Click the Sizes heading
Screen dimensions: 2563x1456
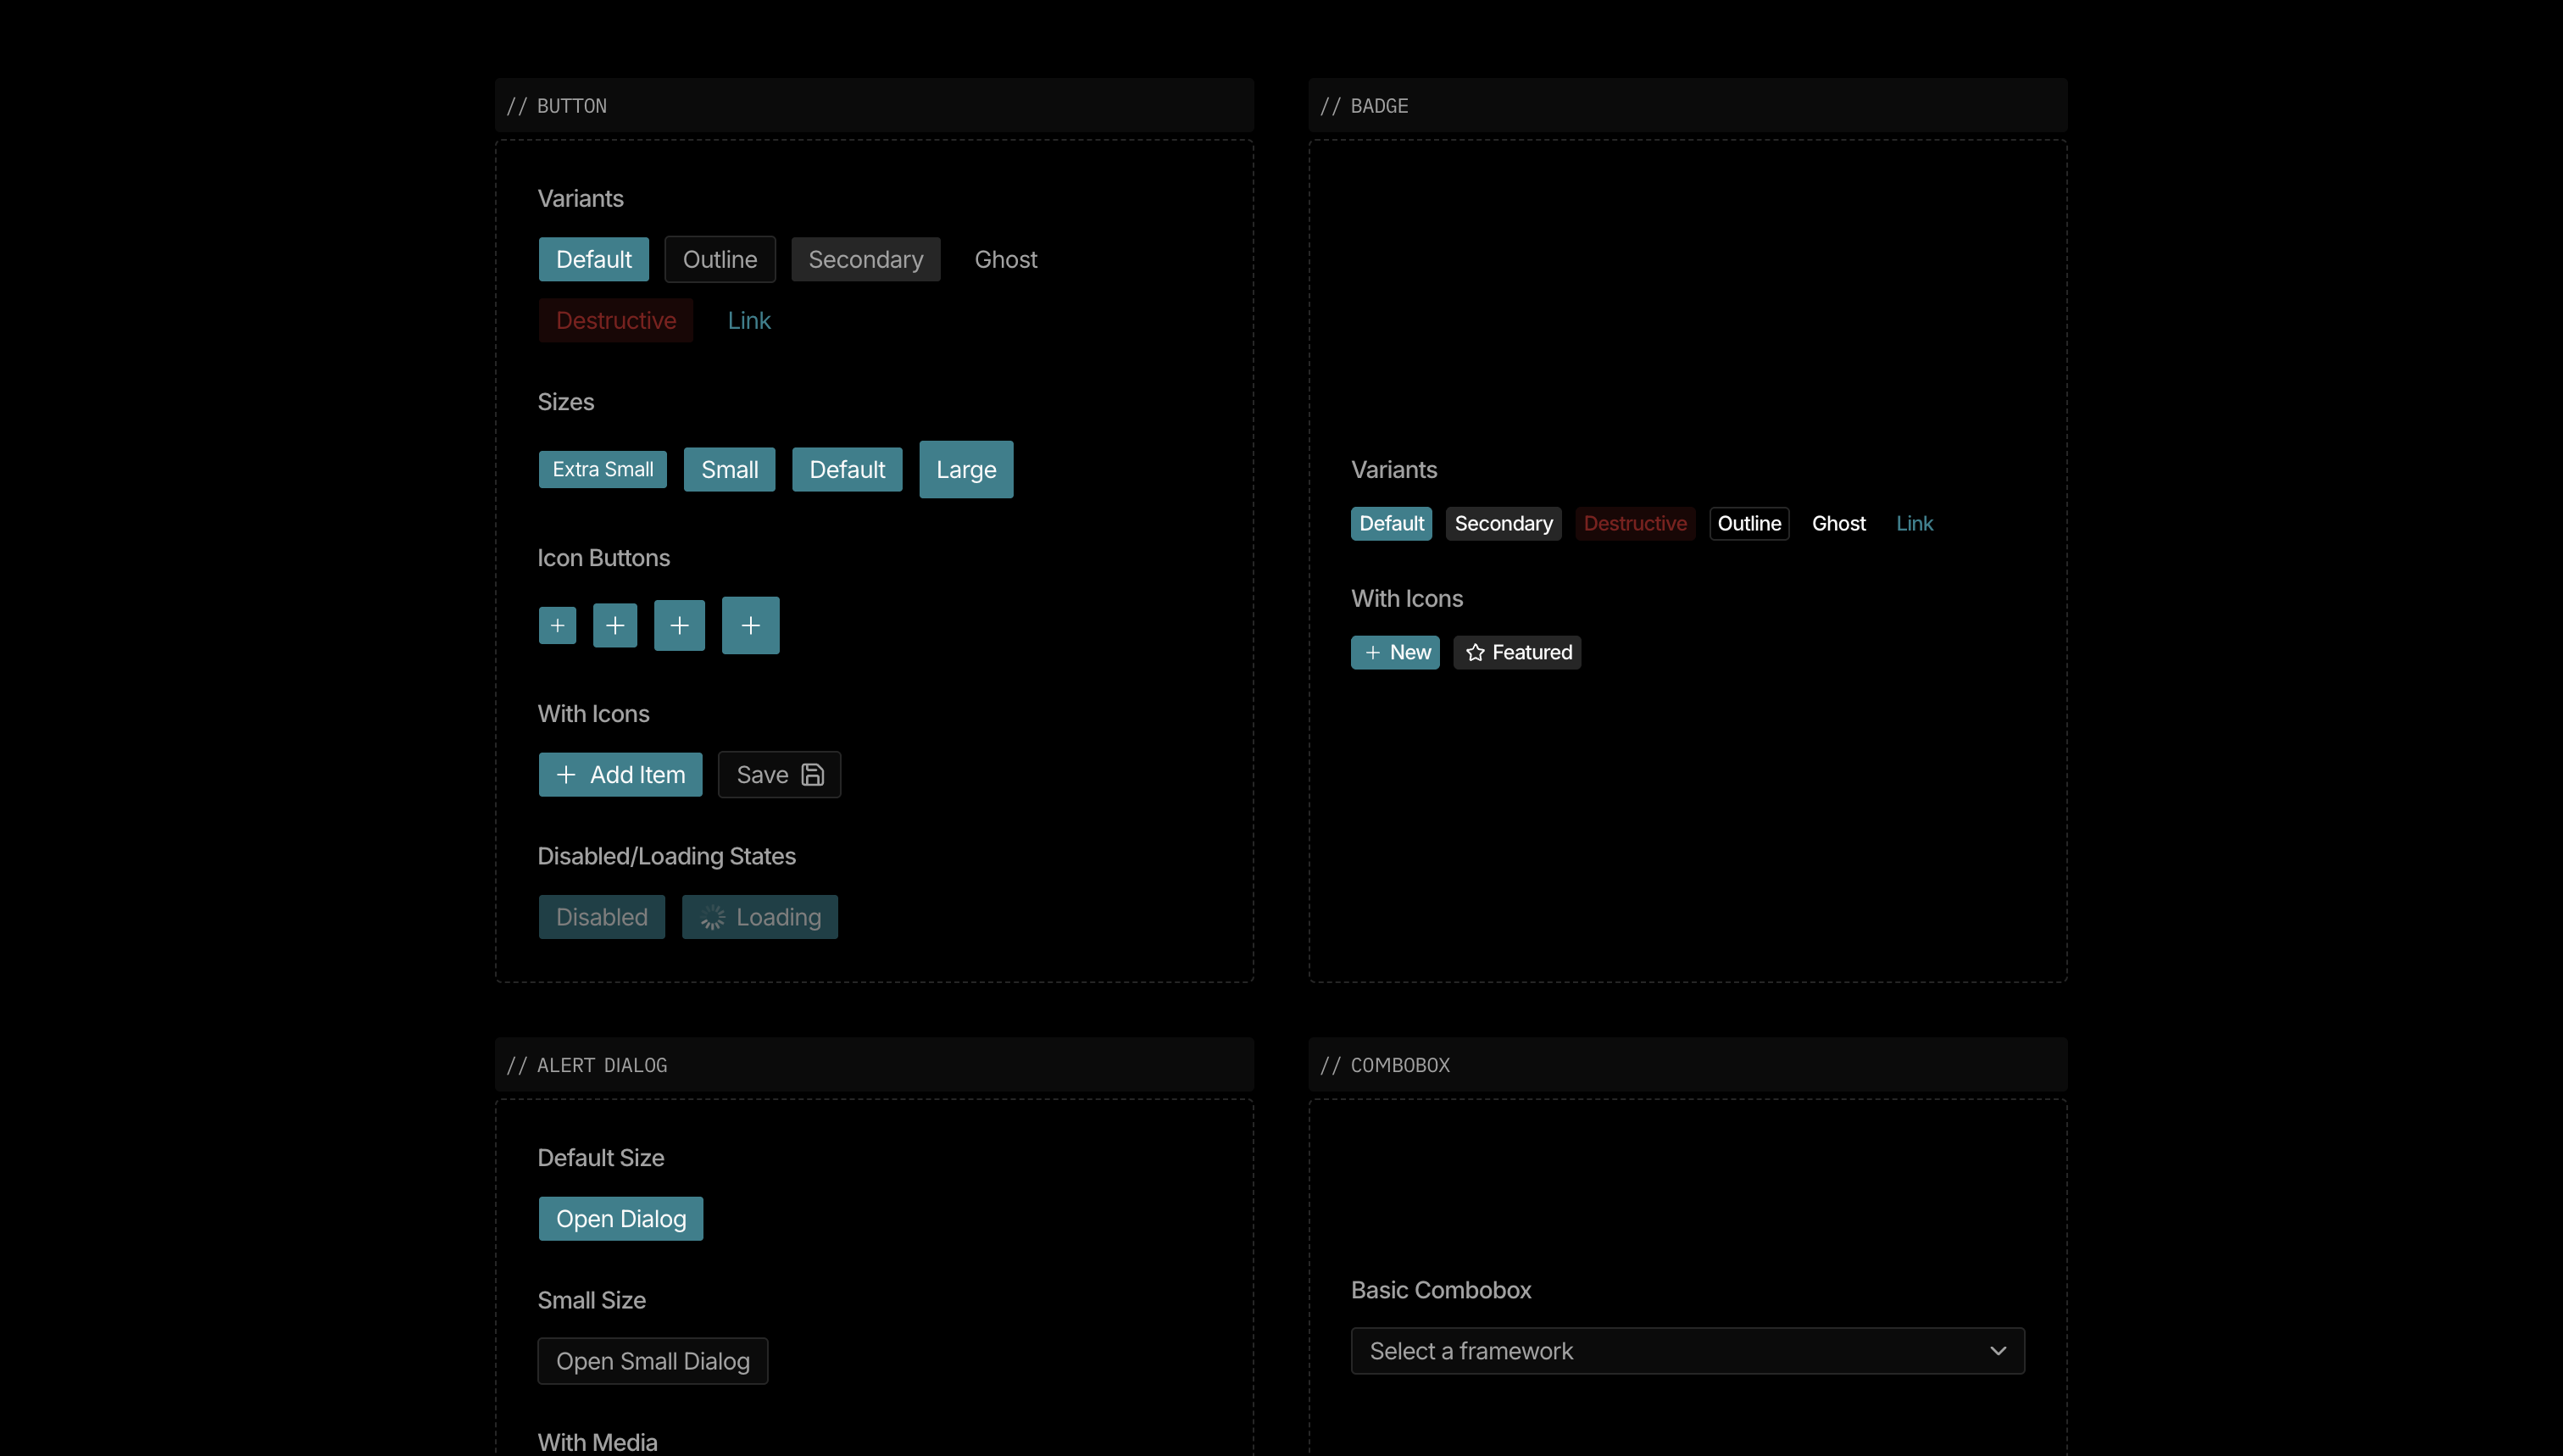[x=566, y=402]
